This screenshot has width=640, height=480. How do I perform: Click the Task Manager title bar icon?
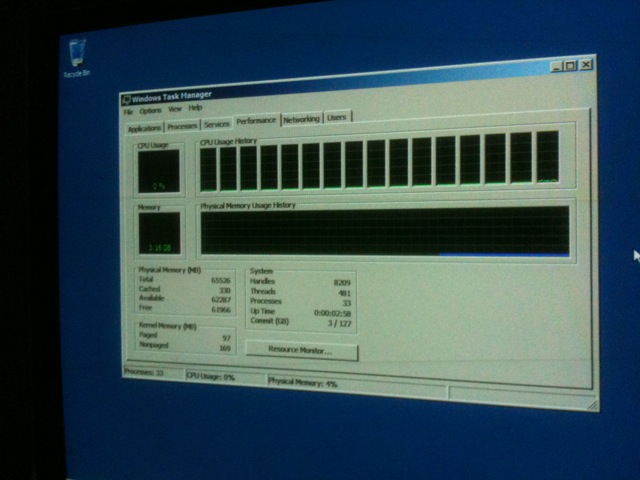(x=127, y=100)
